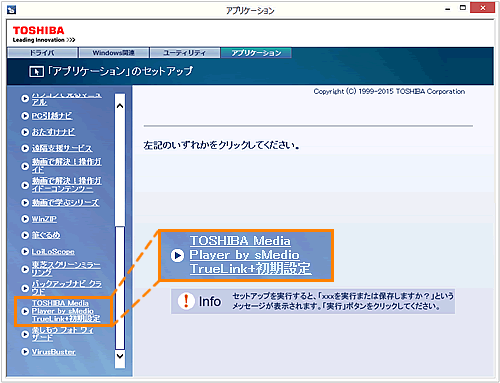Image resolution: width=500 pixels, height=383 pixels.
Task: Switch to the Windows関連 tab
Action: pyautogui.click(x=113, y=53)
